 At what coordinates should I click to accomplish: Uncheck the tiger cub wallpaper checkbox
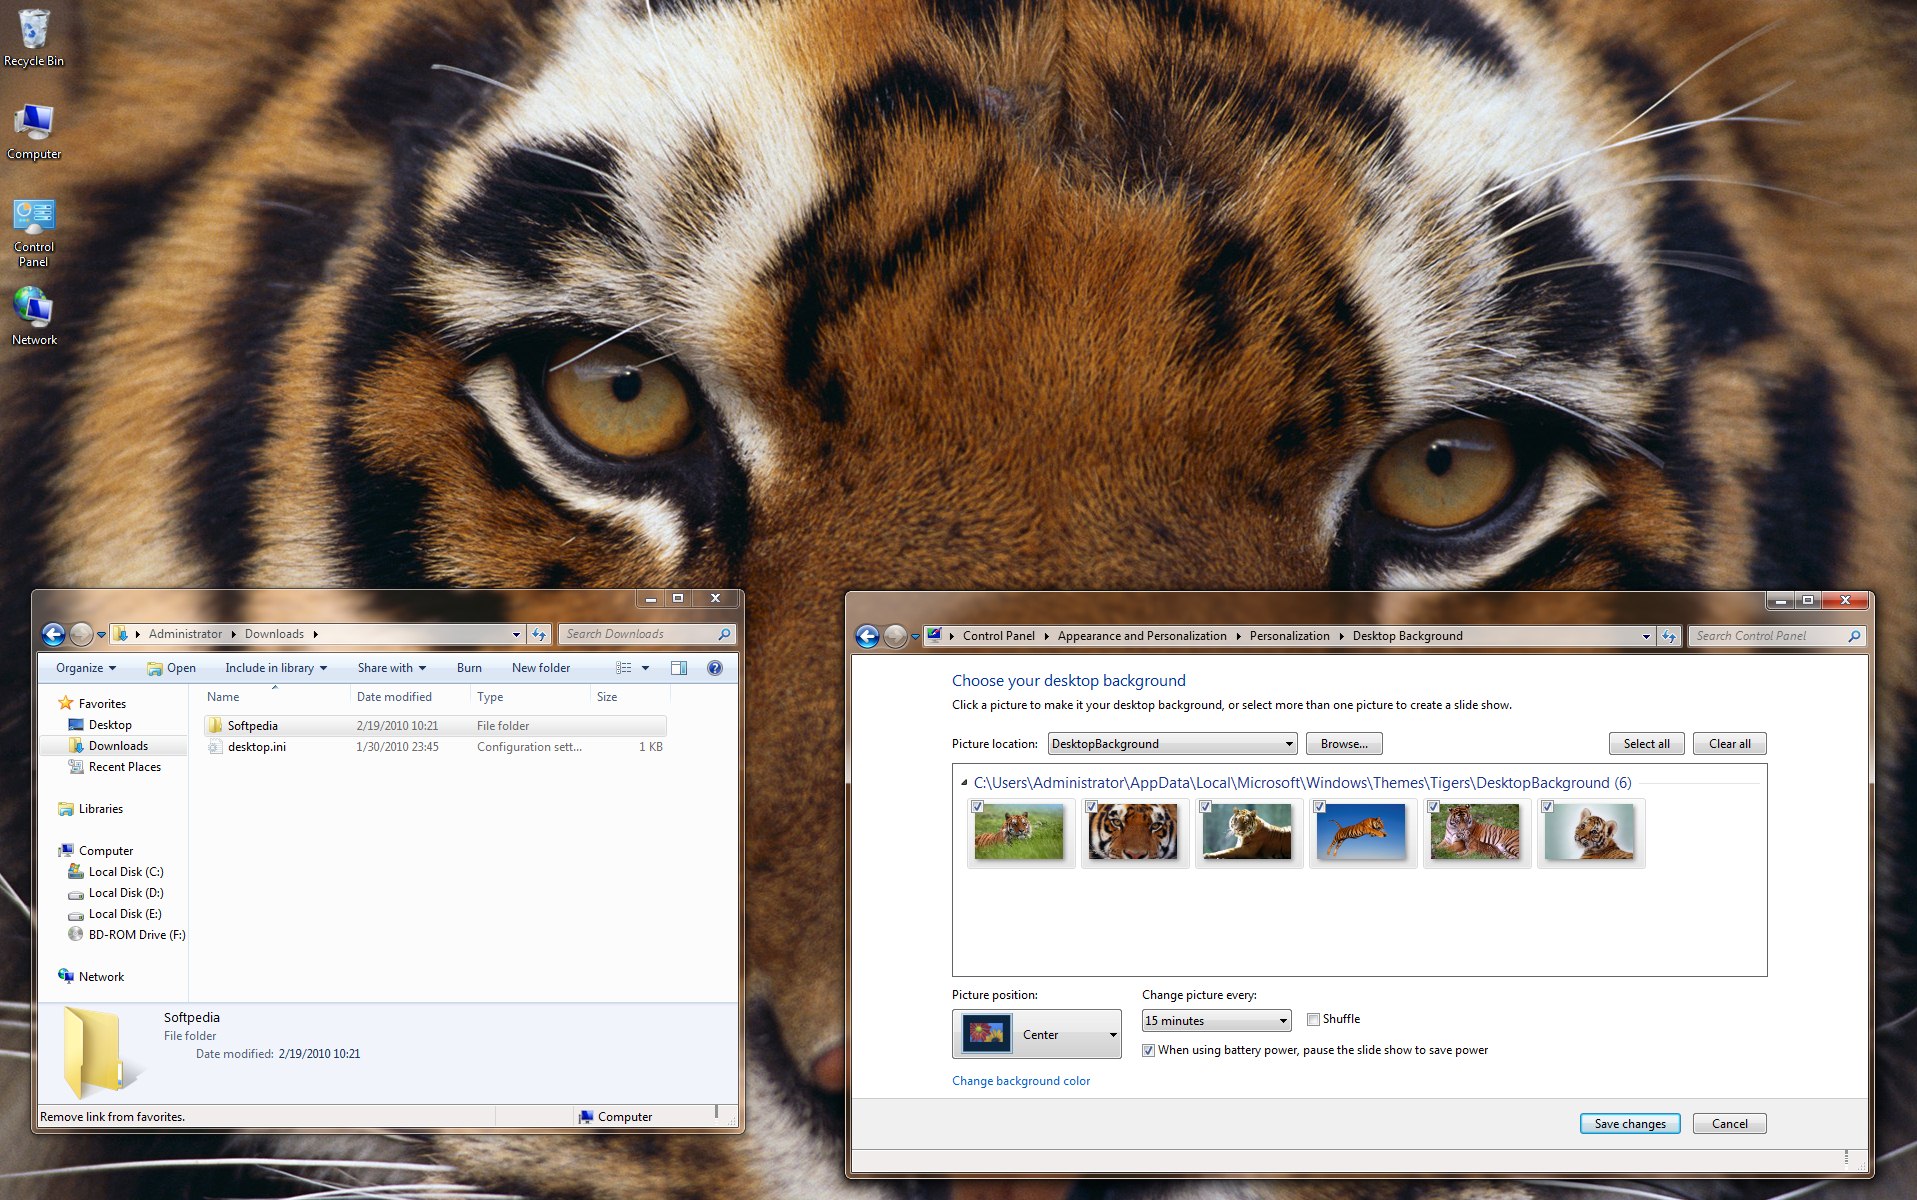click(x=1548, y=807)
